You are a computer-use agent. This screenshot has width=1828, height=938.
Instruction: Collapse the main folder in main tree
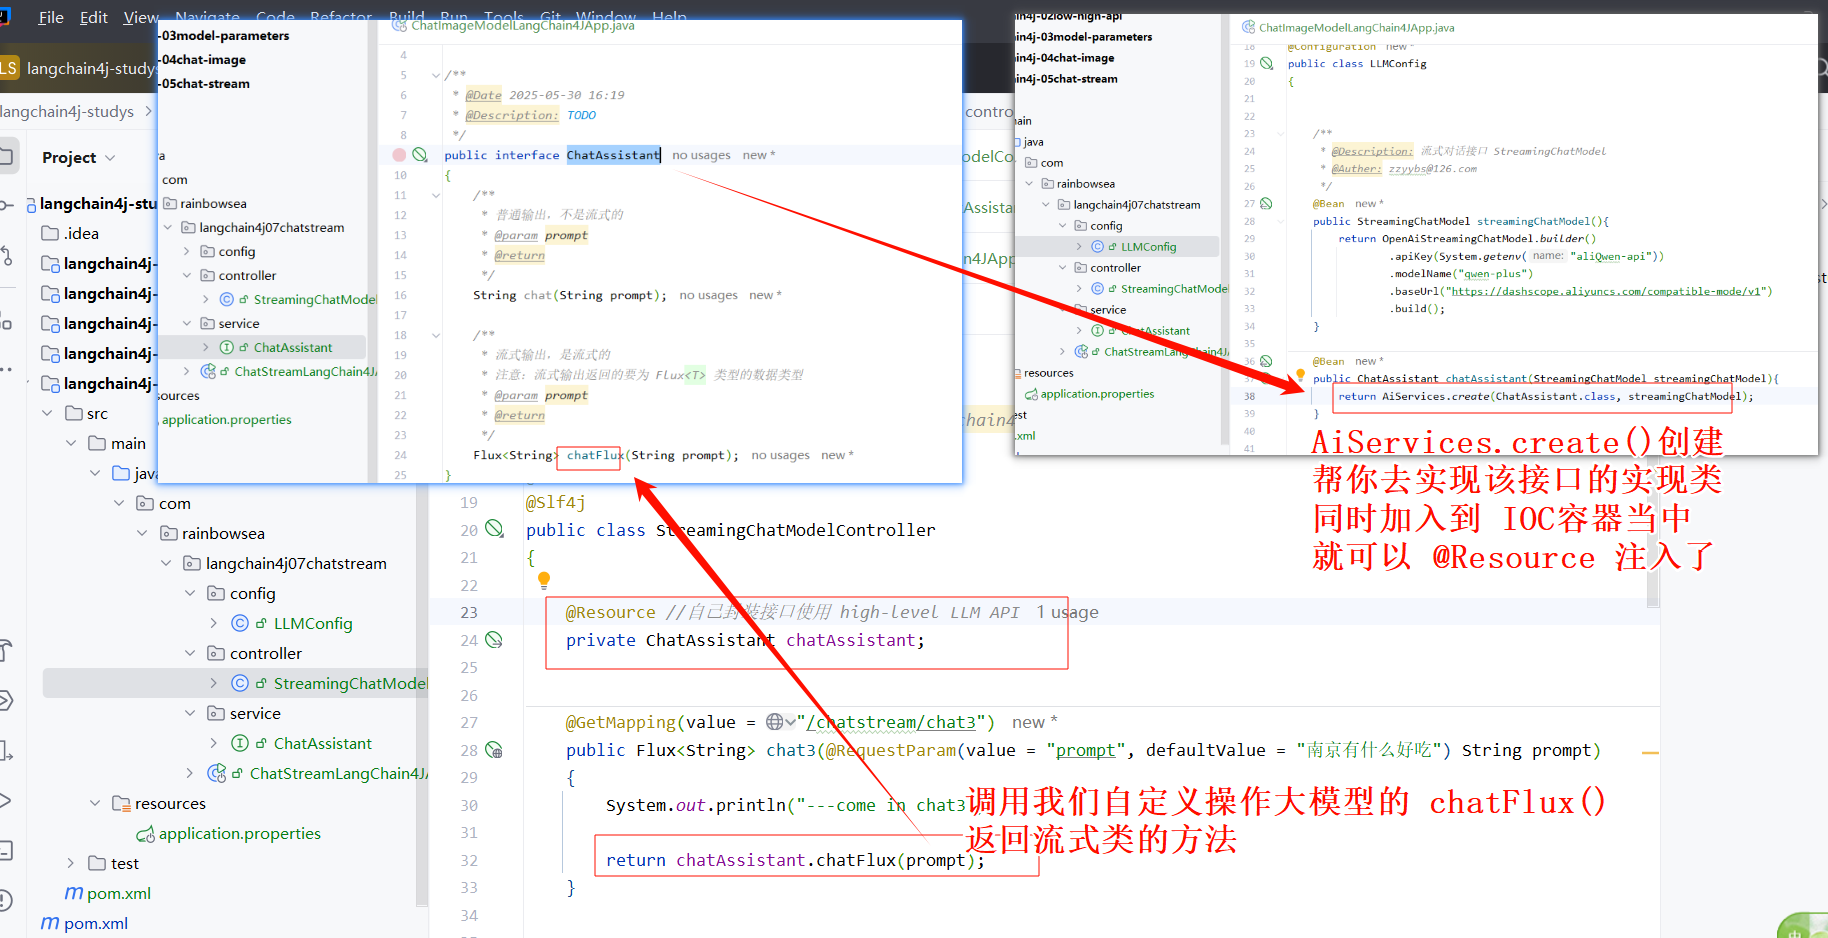coord(71,443)
